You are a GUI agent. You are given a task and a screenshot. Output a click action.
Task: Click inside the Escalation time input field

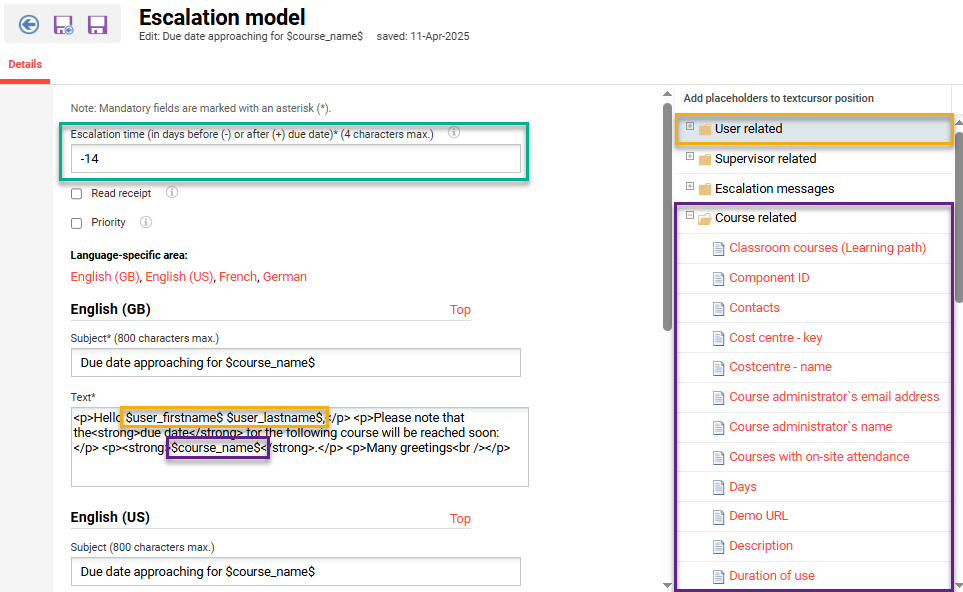[294, 158]
